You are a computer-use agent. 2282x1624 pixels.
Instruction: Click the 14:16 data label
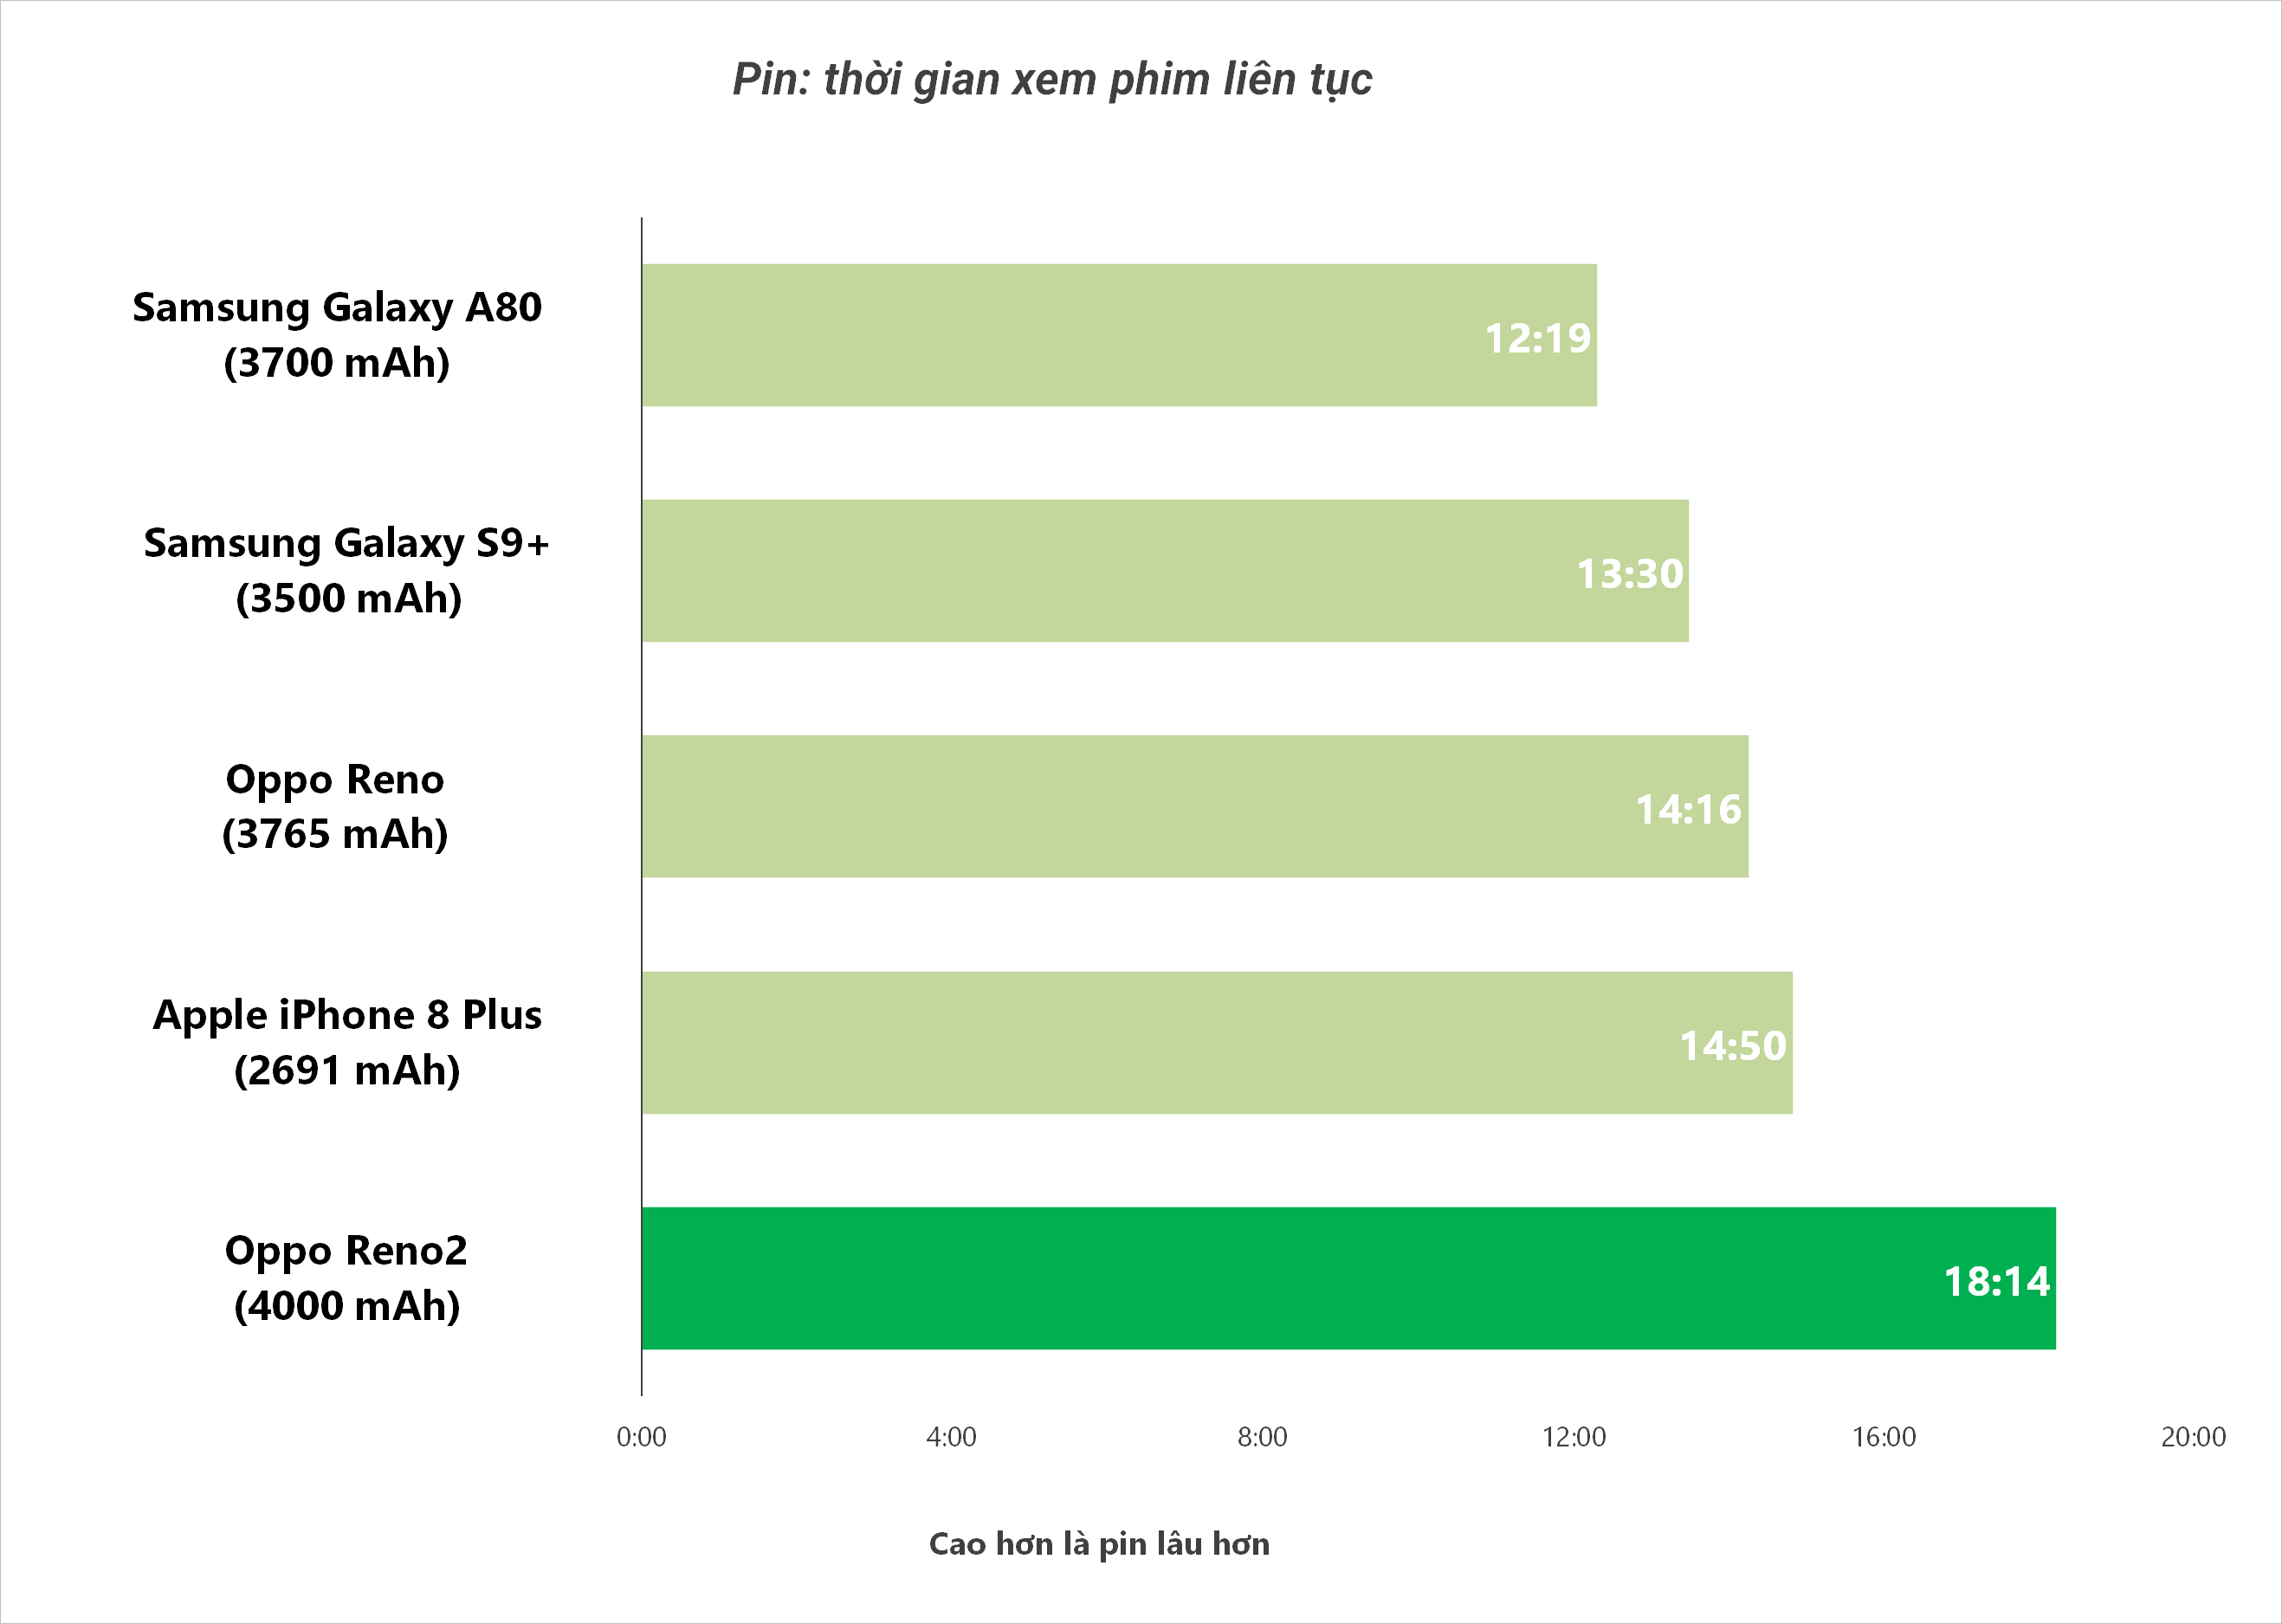click(1688, 810)
